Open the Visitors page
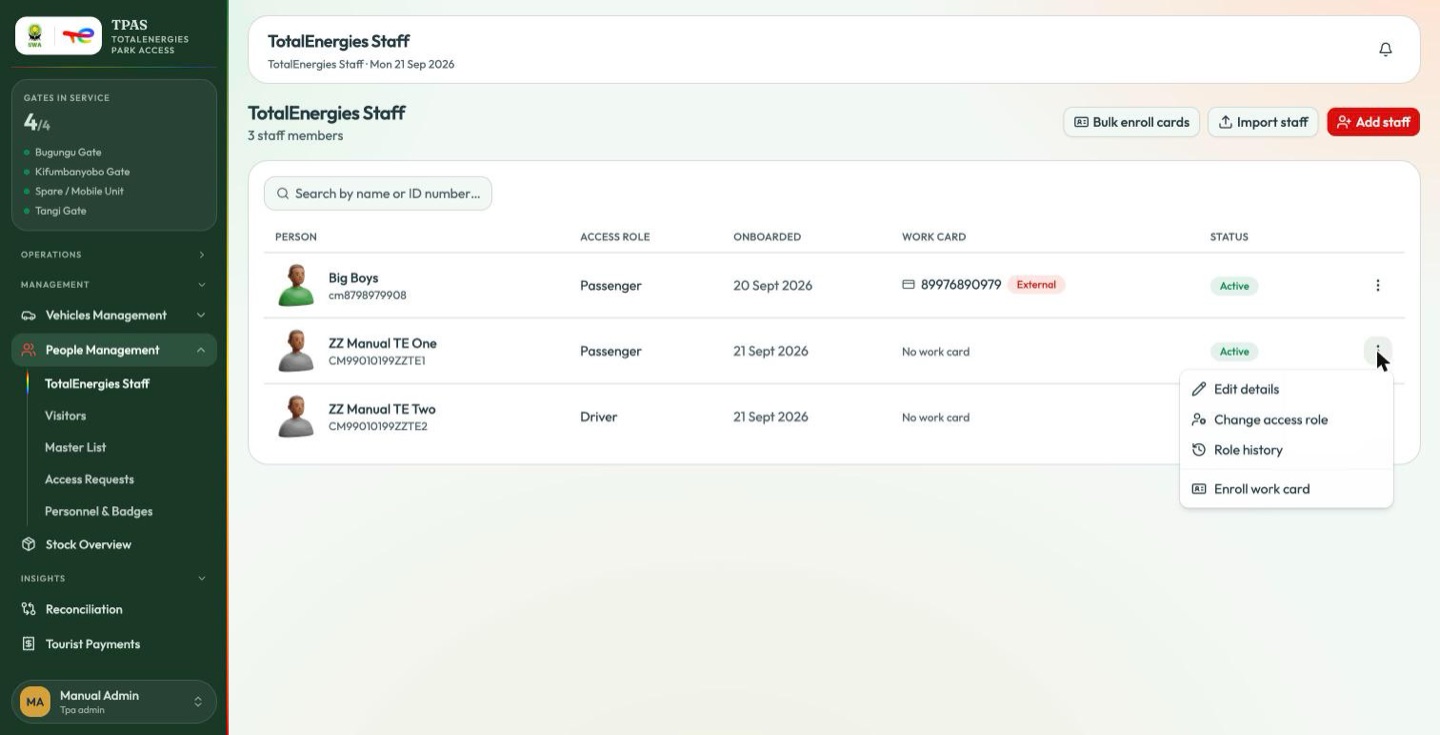Image resolution: width=1440 pixels, height=735 pixels. pyautogui.click(x=65, y=416)
